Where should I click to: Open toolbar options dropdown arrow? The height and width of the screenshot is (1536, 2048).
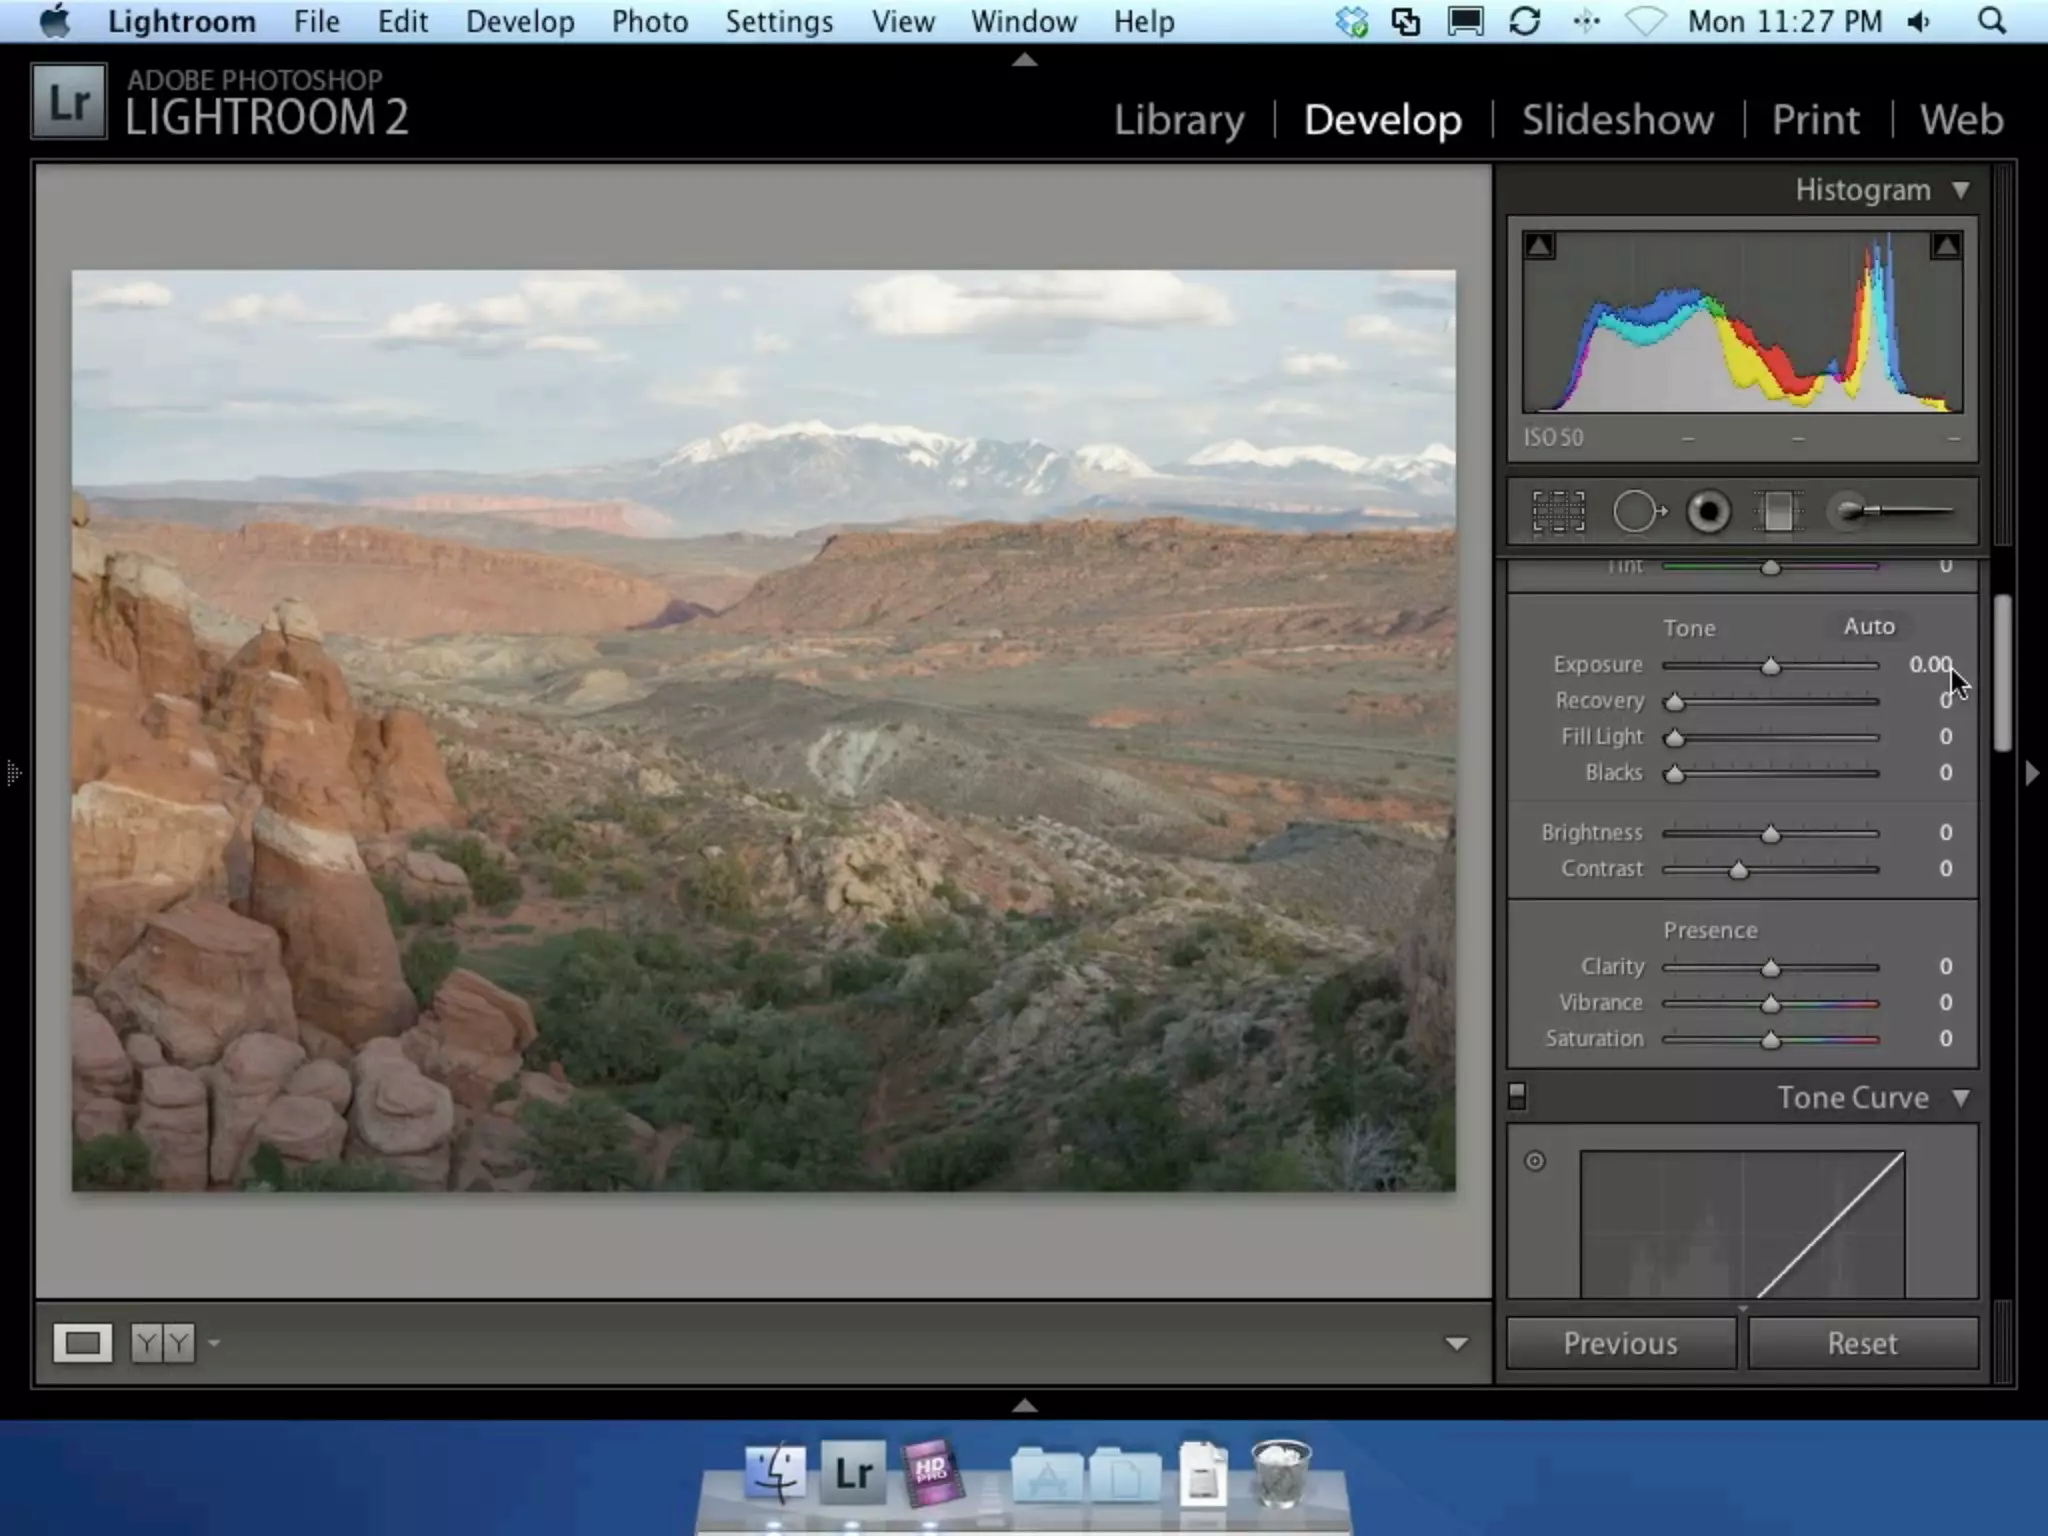coord(1456,1344)
